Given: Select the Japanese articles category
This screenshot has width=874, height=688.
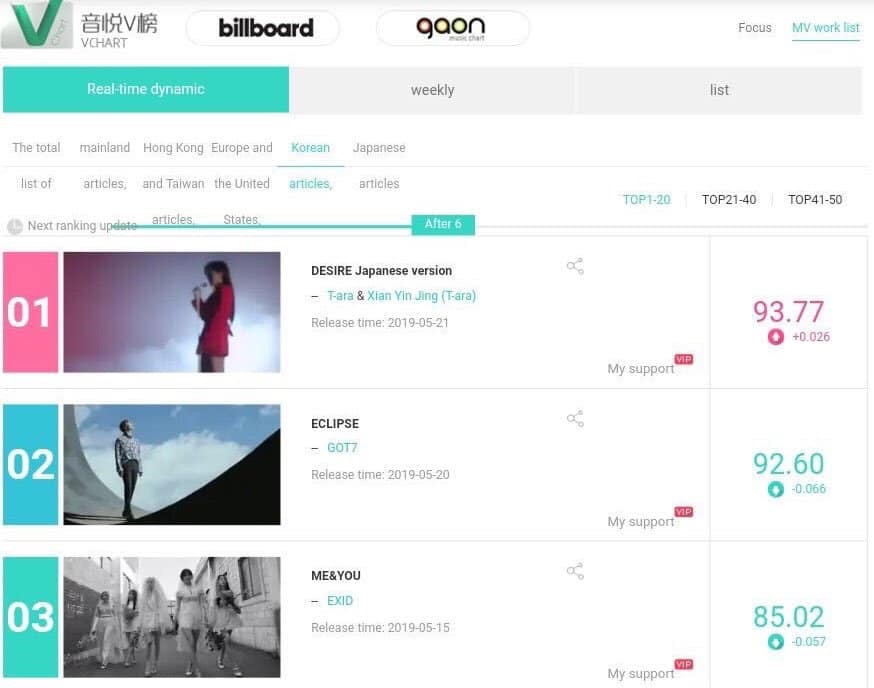Looking at the screenshot, I should click(x=379, y=165).
